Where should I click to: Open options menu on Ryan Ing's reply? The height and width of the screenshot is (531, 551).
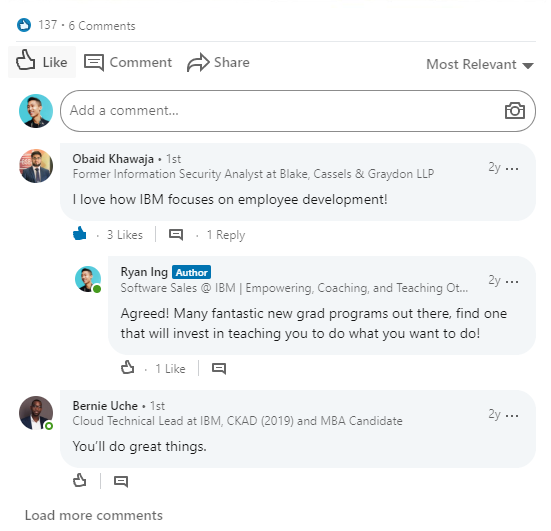point(512,282)
